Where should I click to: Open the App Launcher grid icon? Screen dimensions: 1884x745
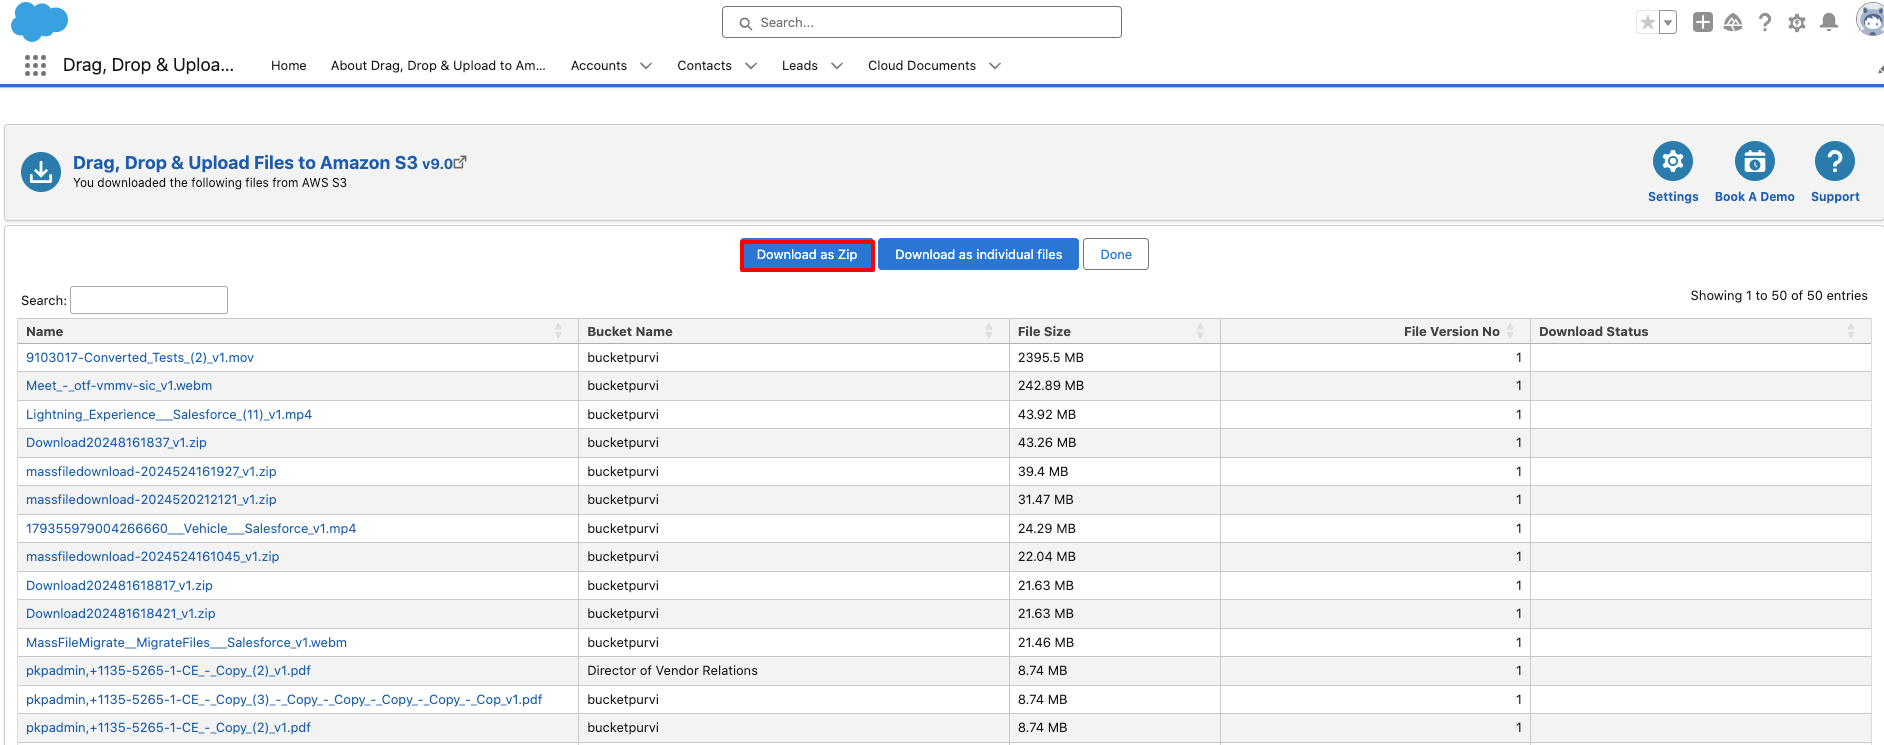35,65
